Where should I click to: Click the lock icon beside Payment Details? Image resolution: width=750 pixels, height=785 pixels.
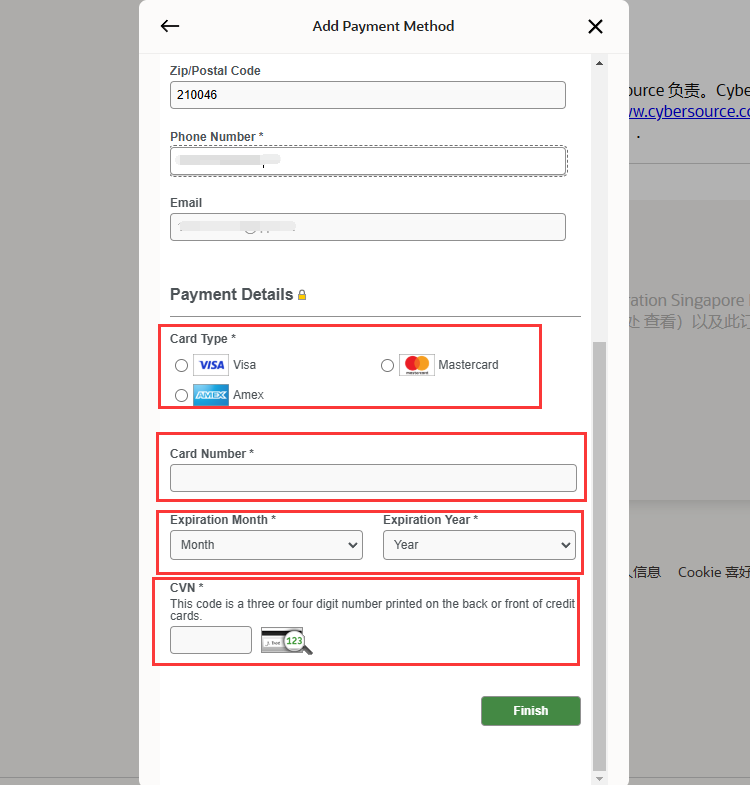click(302, 295)
